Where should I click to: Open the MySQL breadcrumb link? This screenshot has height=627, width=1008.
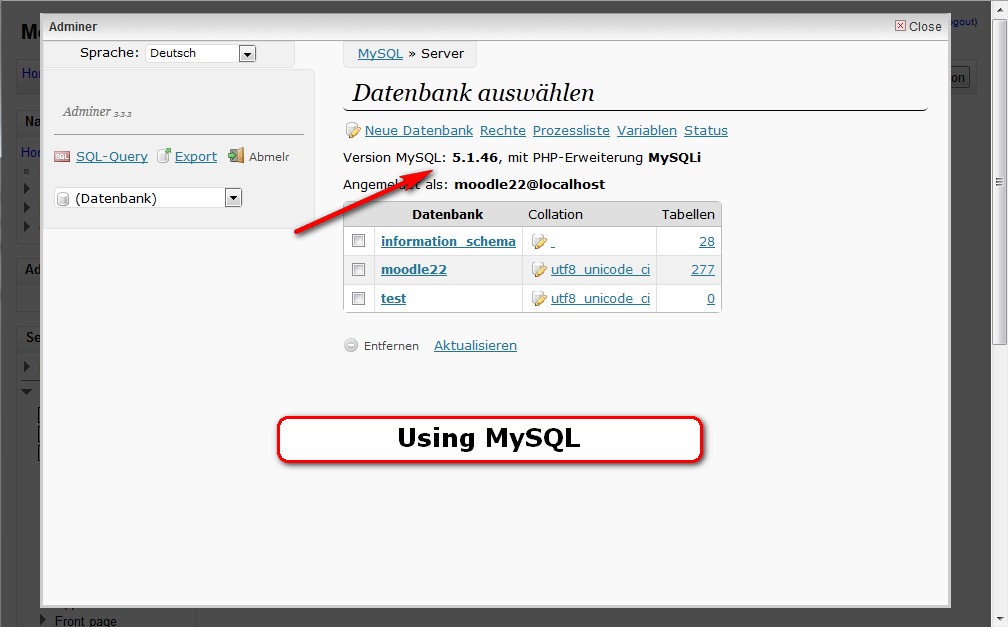click(380, 53)
